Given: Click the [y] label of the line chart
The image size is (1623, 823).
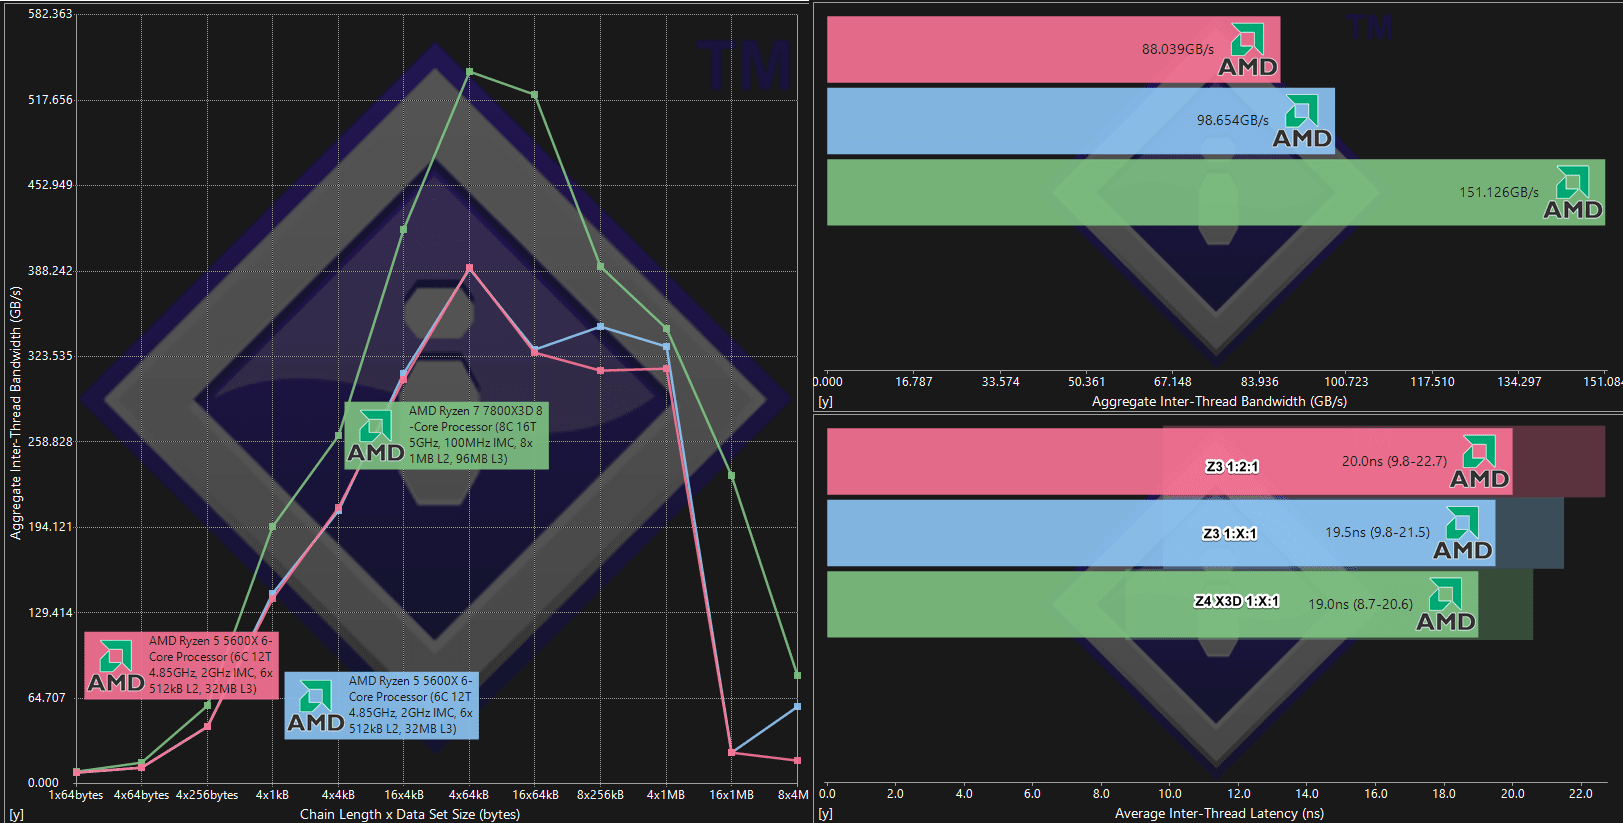Looking at the screenshot, I should click(16, 814).
